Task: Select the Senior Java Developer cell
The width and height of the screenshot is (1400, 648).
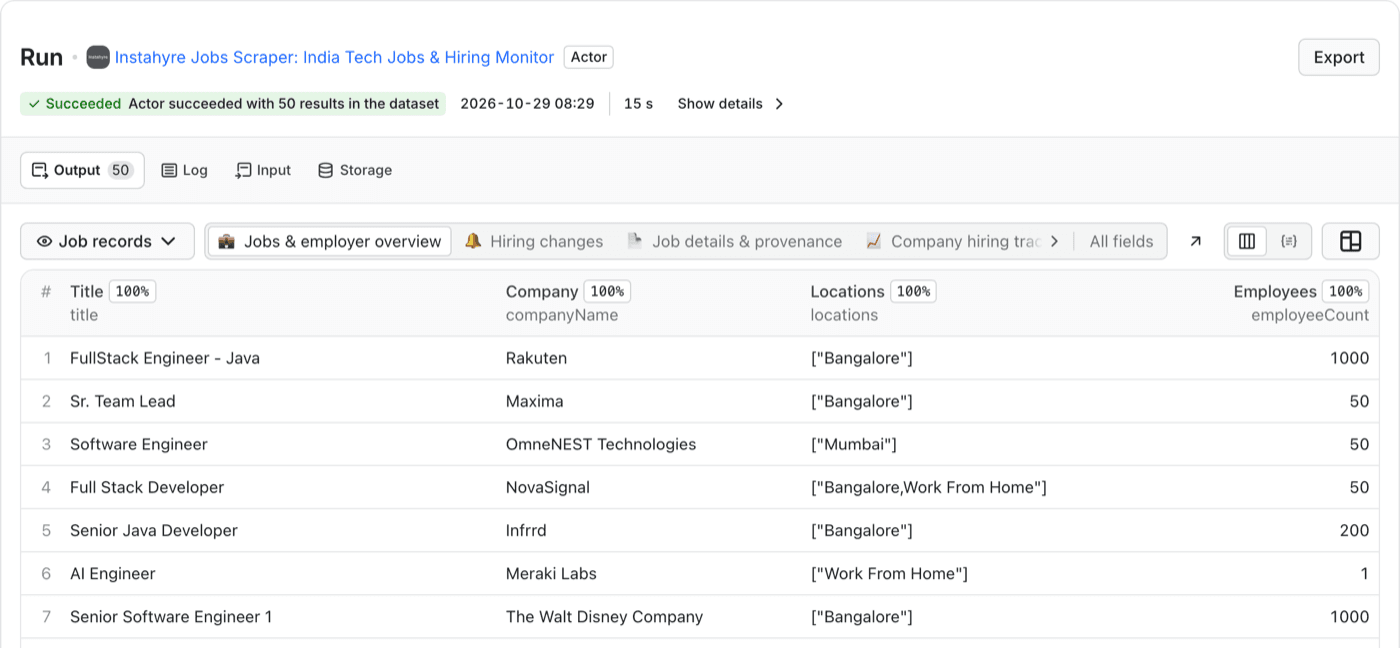Action: coord(154,530)
